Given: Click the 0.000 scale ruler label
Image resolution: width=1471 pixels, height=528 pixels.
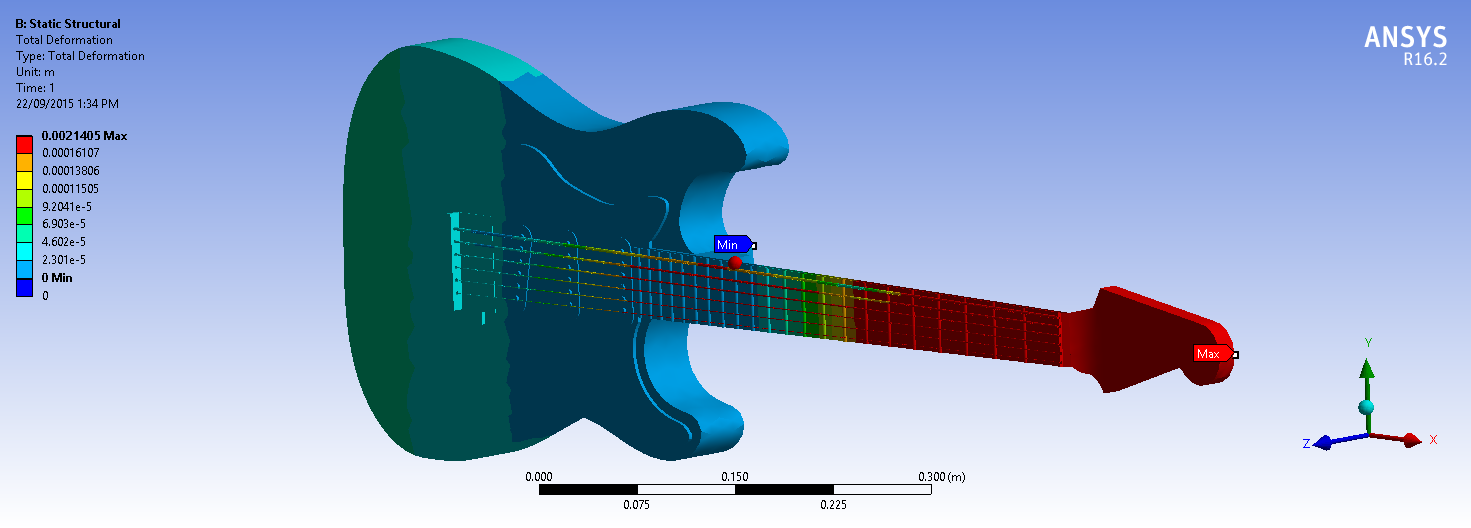Looking at the screenshot, I should 539,477.
